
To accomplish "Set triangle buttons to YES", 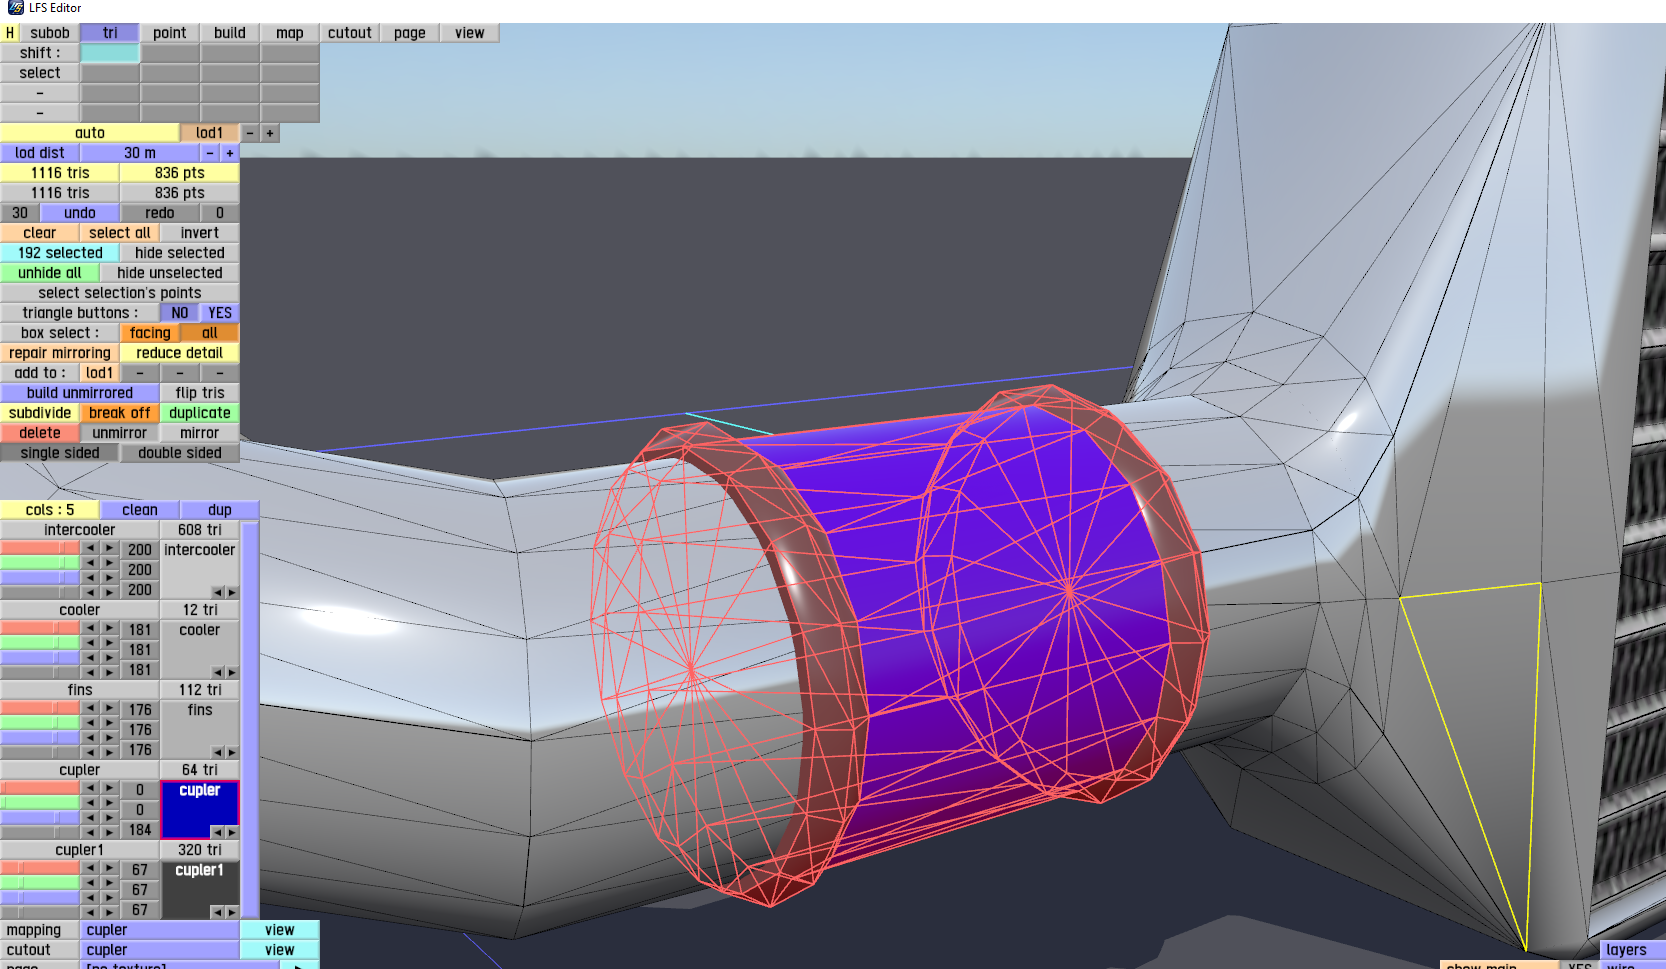I will click(220, 313).
